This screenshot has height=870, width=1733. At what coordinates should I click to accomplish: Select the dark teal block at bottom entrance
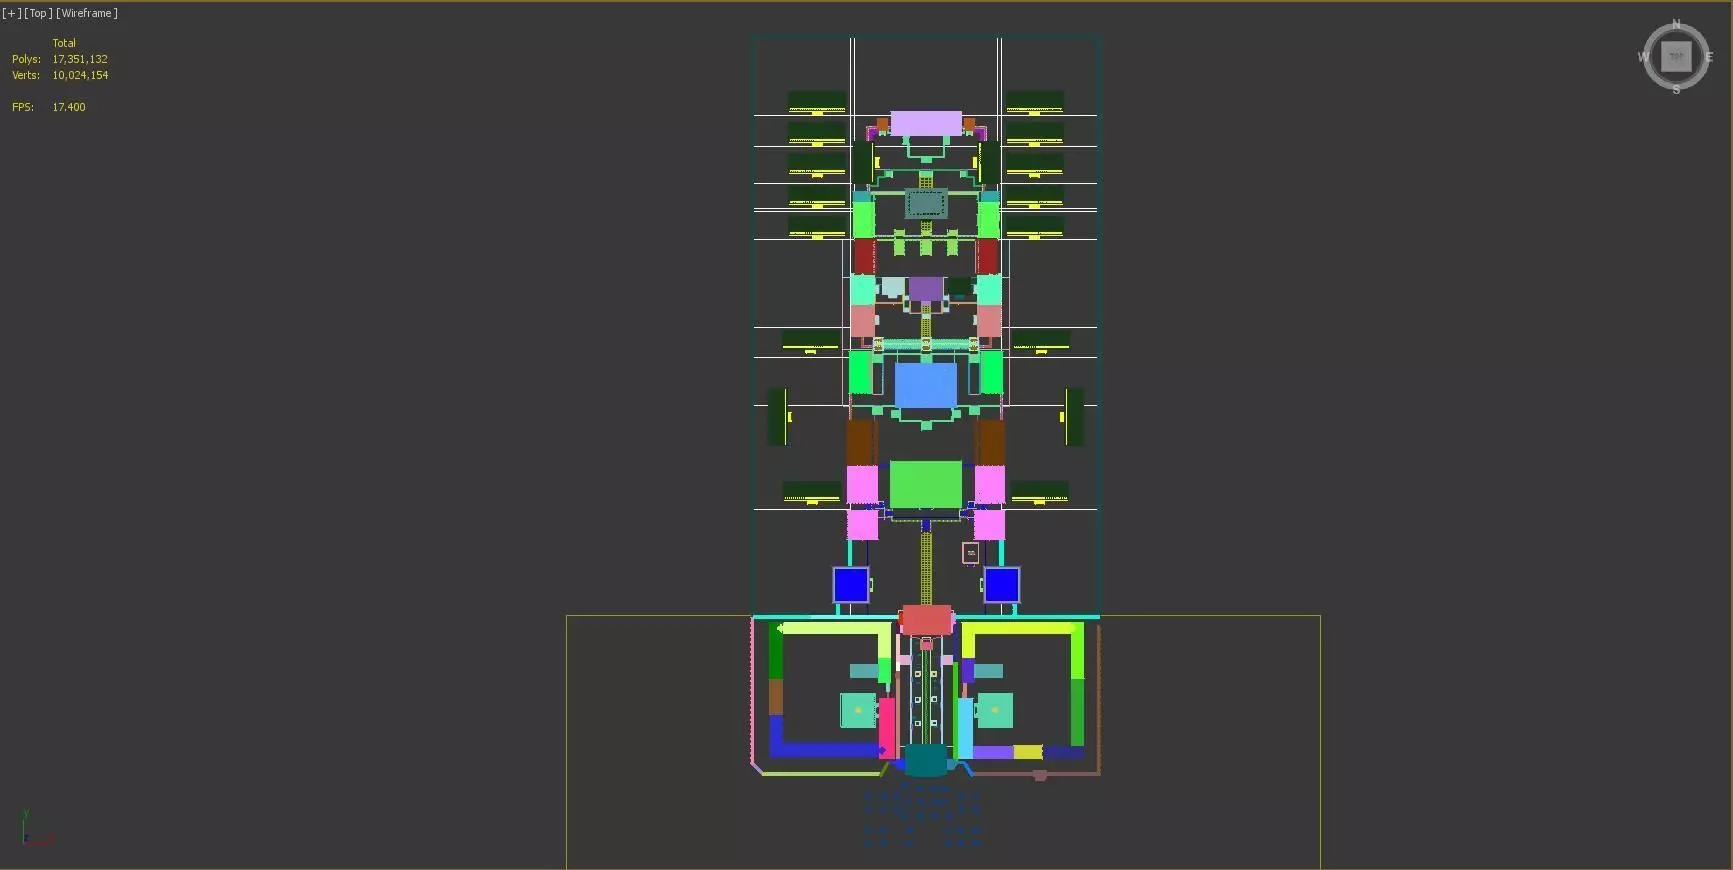click(x=925, y=761)
